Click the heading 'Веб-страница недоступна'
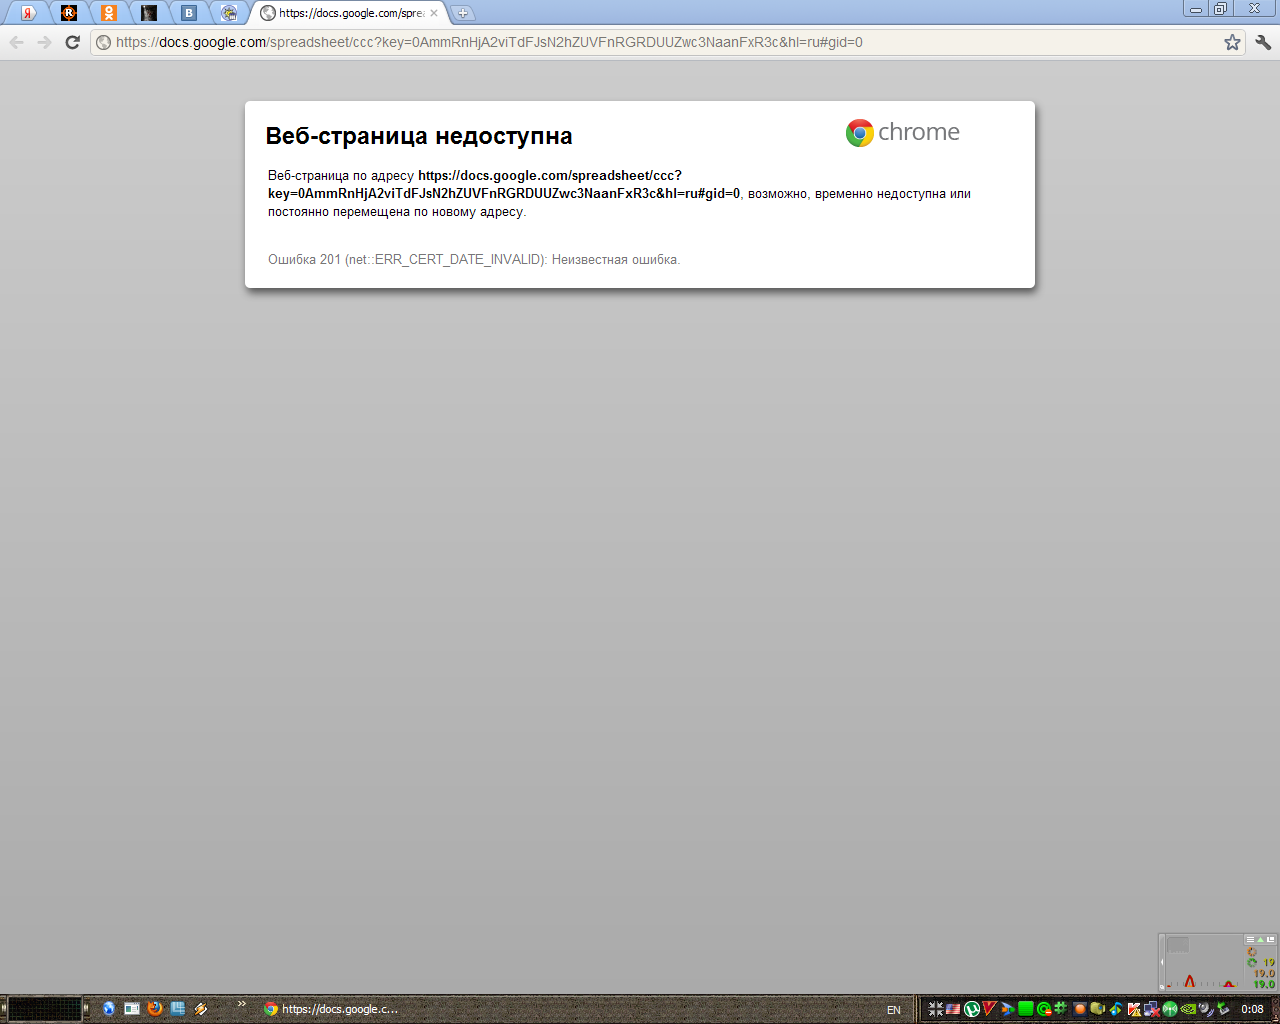 click(419, 136)
